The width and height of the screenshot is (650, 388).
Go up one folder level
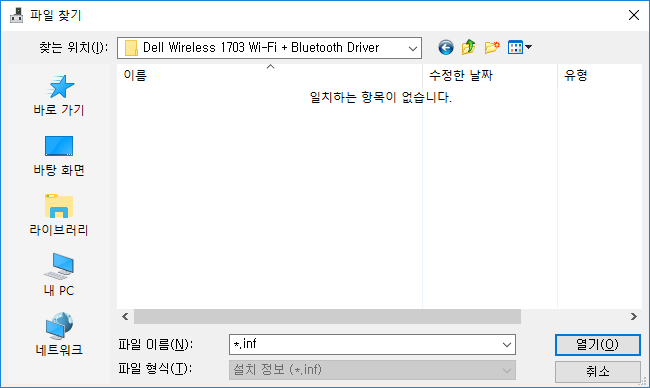[468, 48]
